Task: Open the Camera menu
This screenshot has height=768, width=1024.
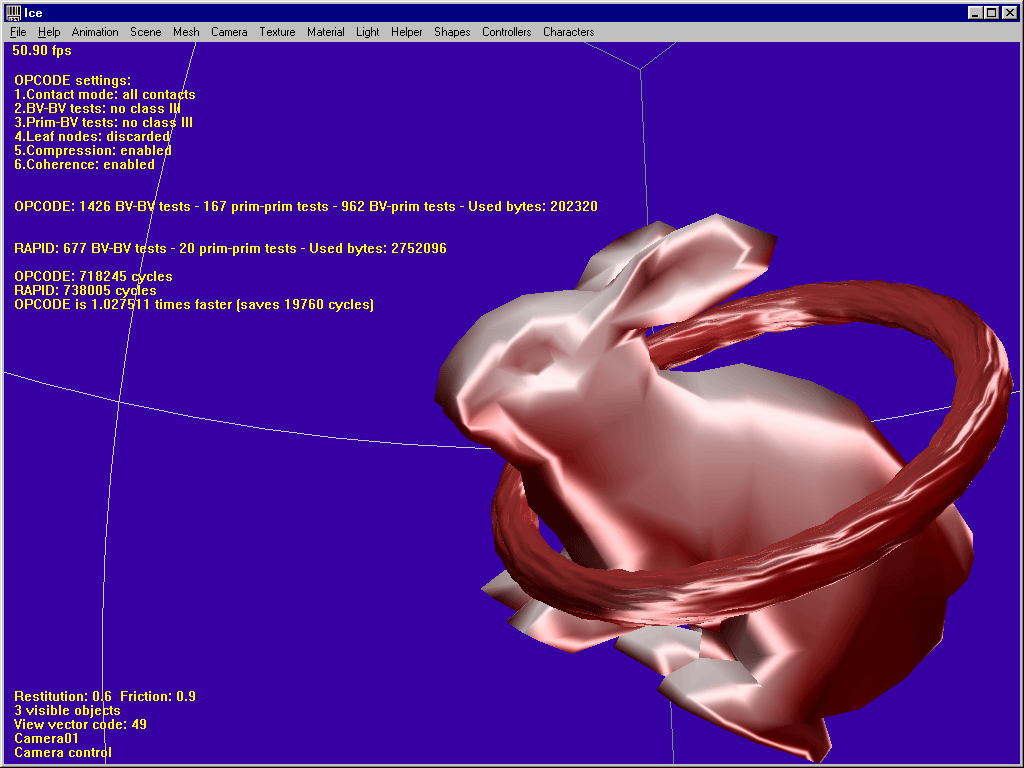Action: [229, 32]
